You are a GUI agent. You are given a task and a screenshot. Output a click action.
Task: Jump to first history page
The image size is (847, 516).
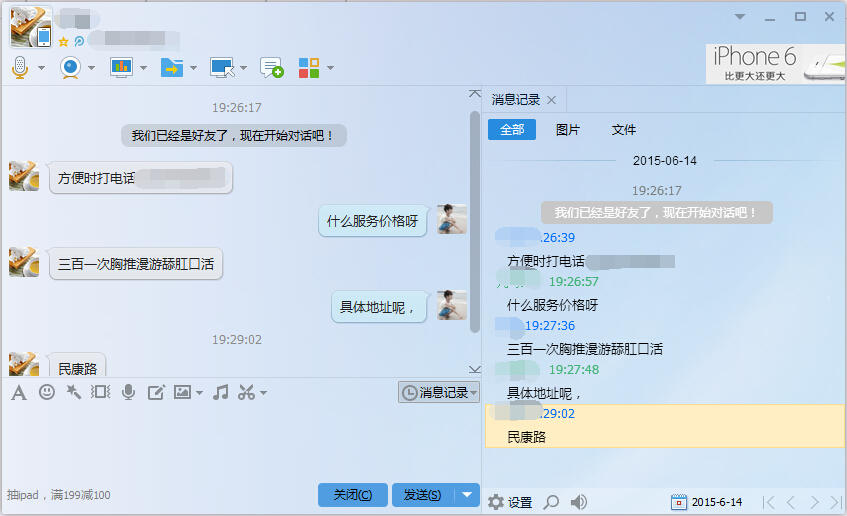tap(768, 502)
